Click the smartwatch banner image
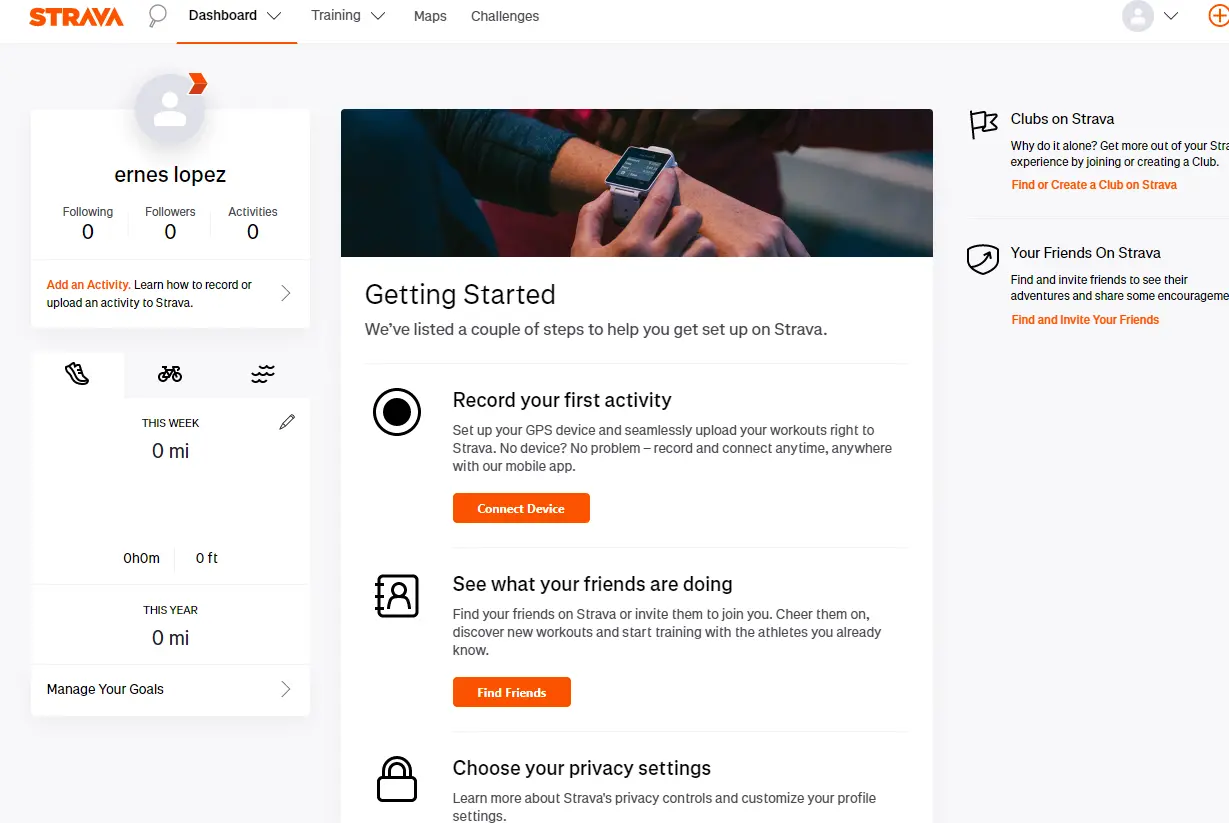1229x823 pixels. click(637, 183)
